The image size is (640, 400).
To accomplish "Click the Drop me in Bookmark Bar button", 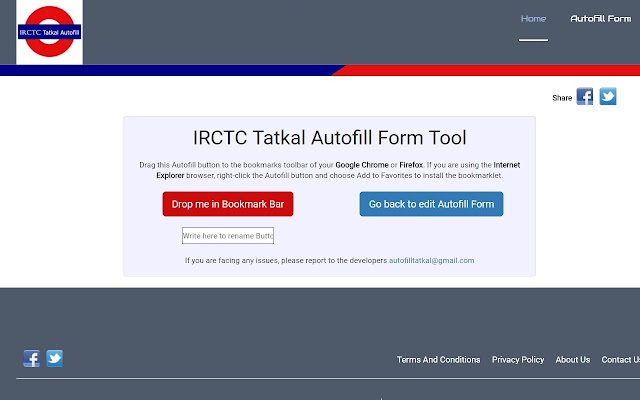I will pos(228,204).
